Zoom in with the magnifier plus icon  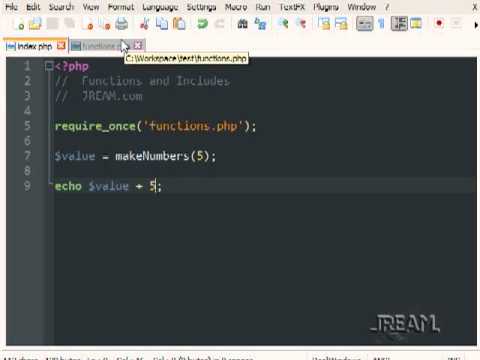[283, 24]
